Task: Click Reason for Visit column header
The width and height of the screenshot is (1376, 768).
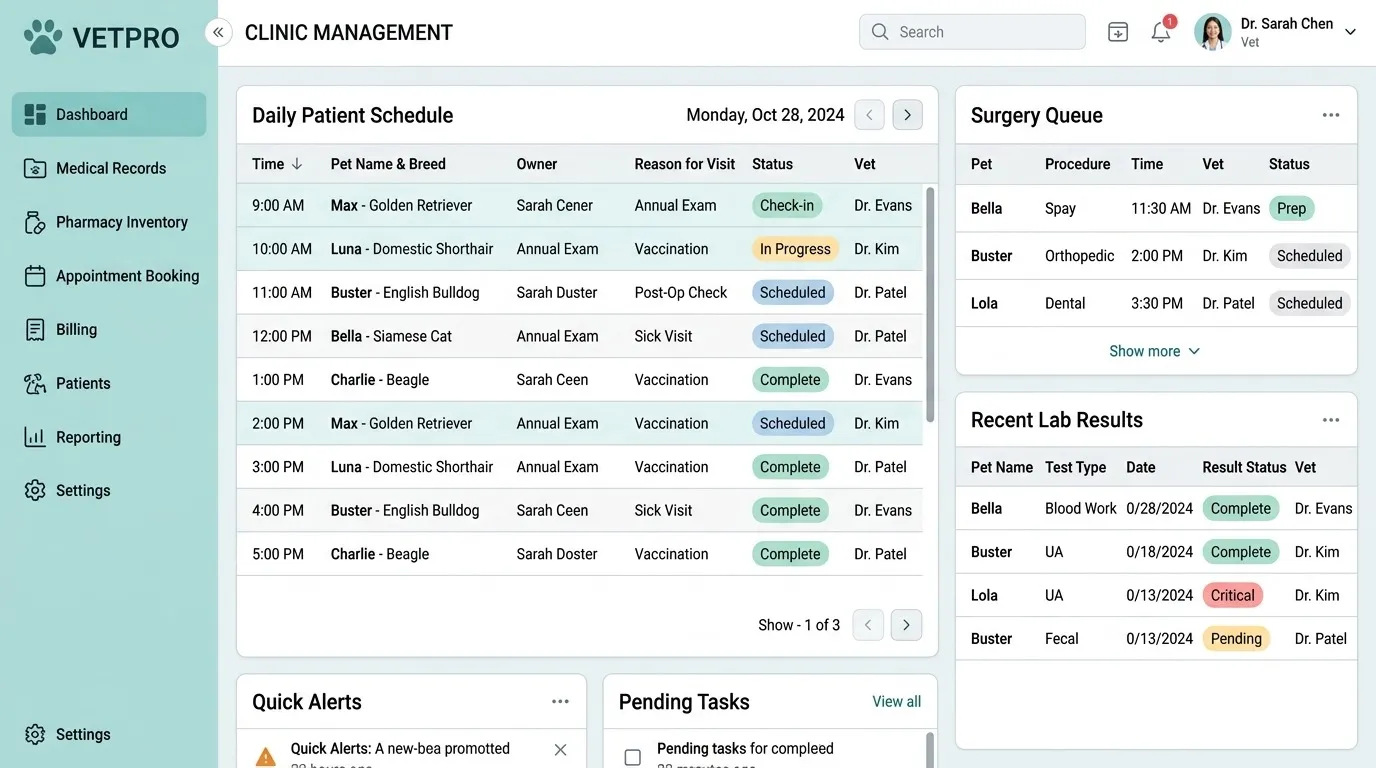Action: tap(684, 164)
